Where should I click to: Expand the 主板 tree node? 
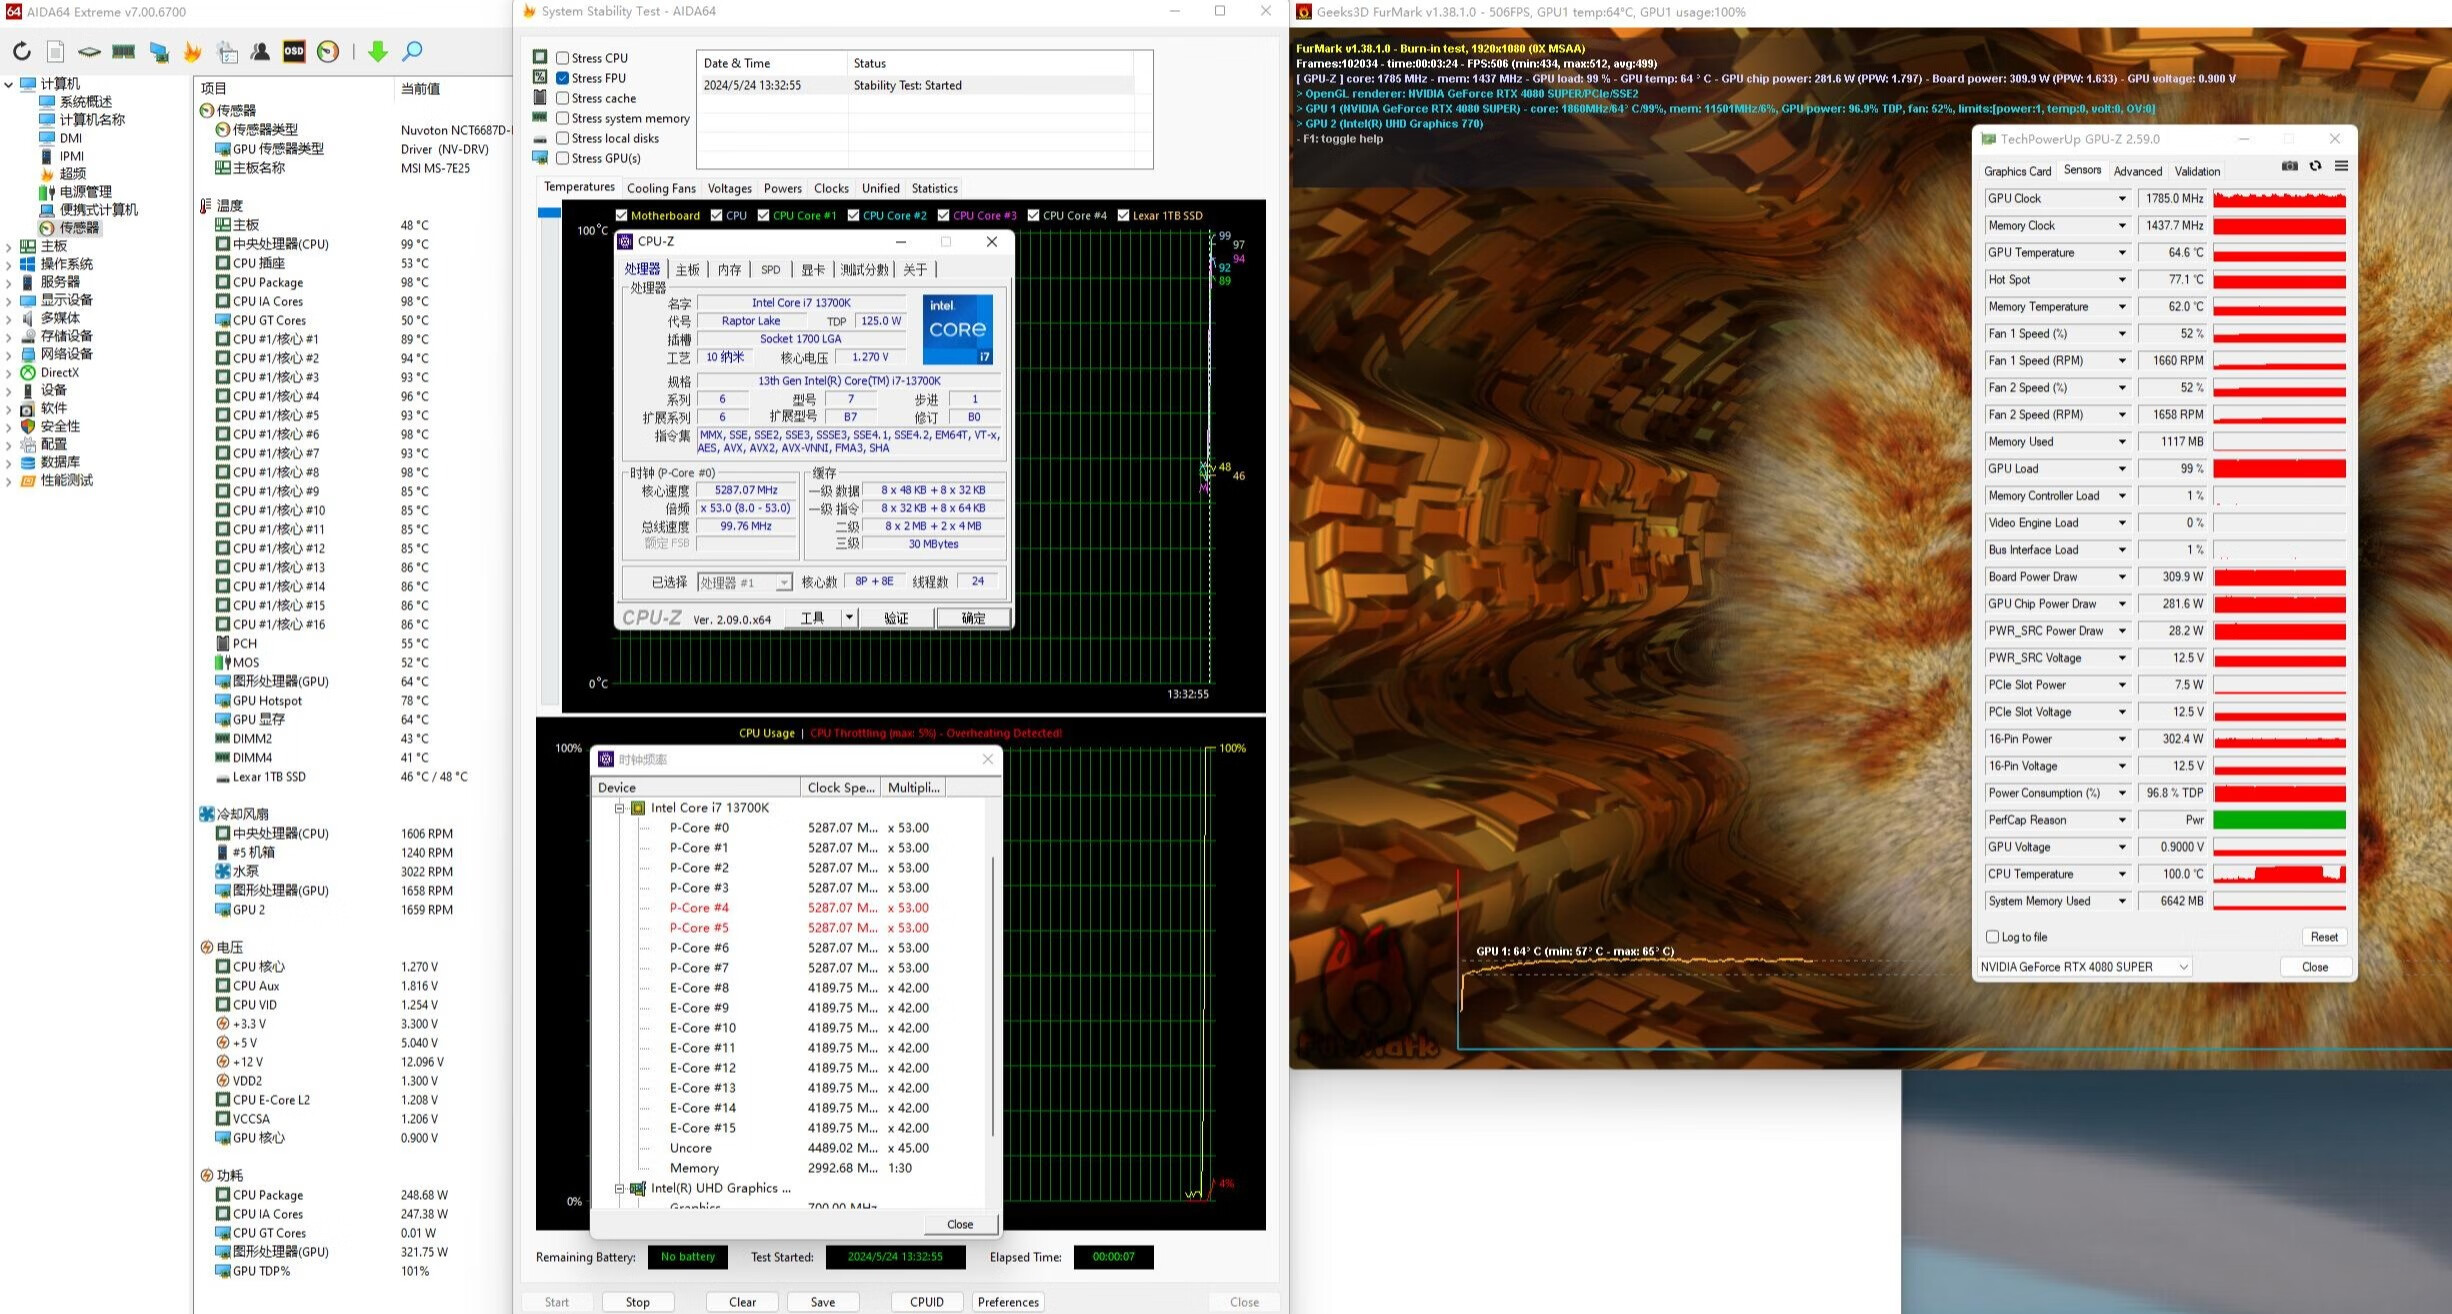tap(9, 246)
